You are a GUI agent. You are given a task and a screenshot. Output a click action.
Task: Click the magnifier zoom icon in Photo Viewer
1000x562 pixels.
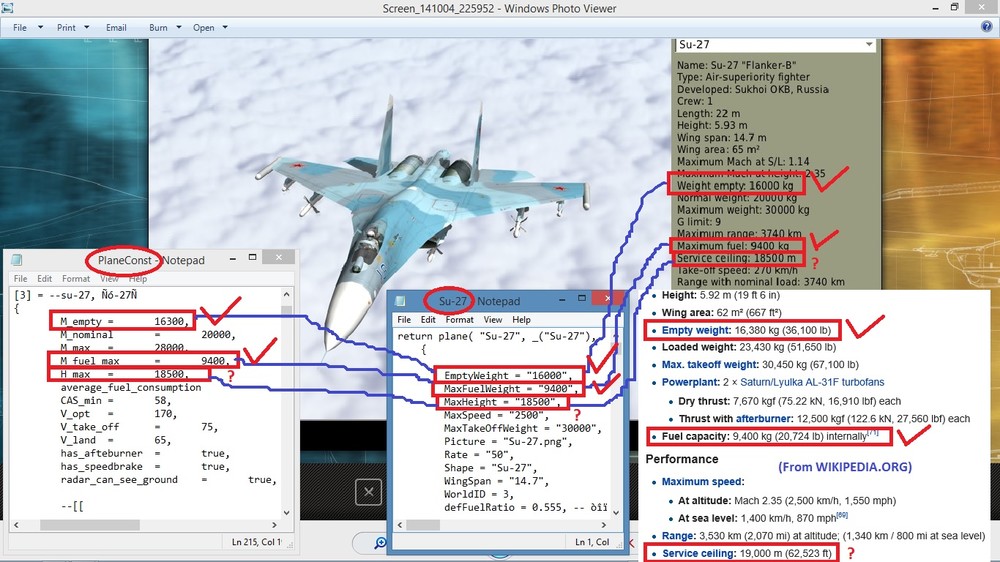coord(380,542)
